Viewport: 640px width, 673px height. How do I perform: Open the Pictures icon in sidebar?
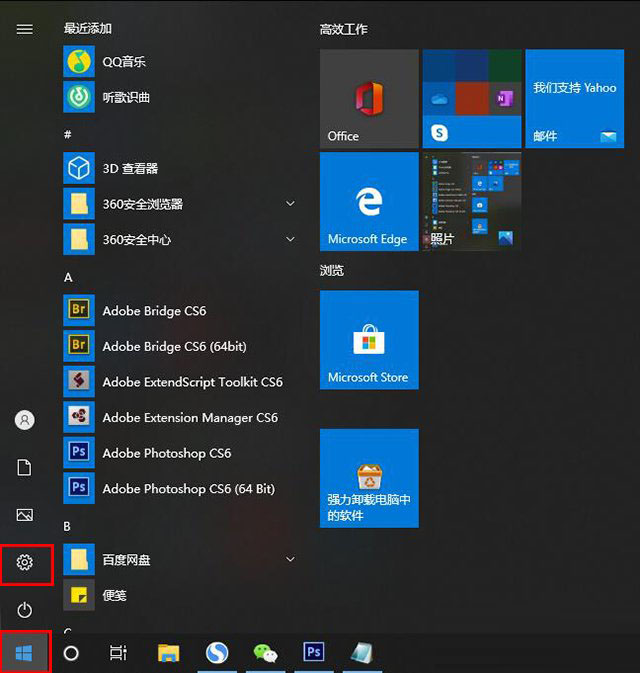(25, 515)
